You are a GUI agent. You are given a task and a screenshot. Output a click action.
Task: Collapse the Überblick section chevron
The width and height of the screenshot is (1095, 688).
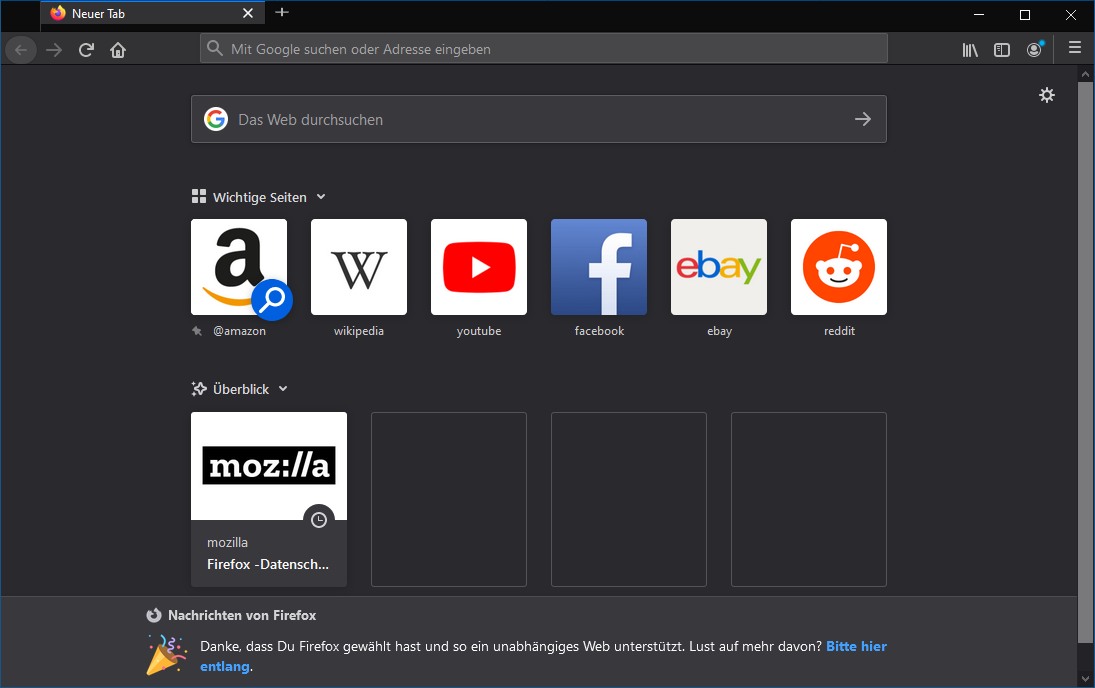click(283, 389)
